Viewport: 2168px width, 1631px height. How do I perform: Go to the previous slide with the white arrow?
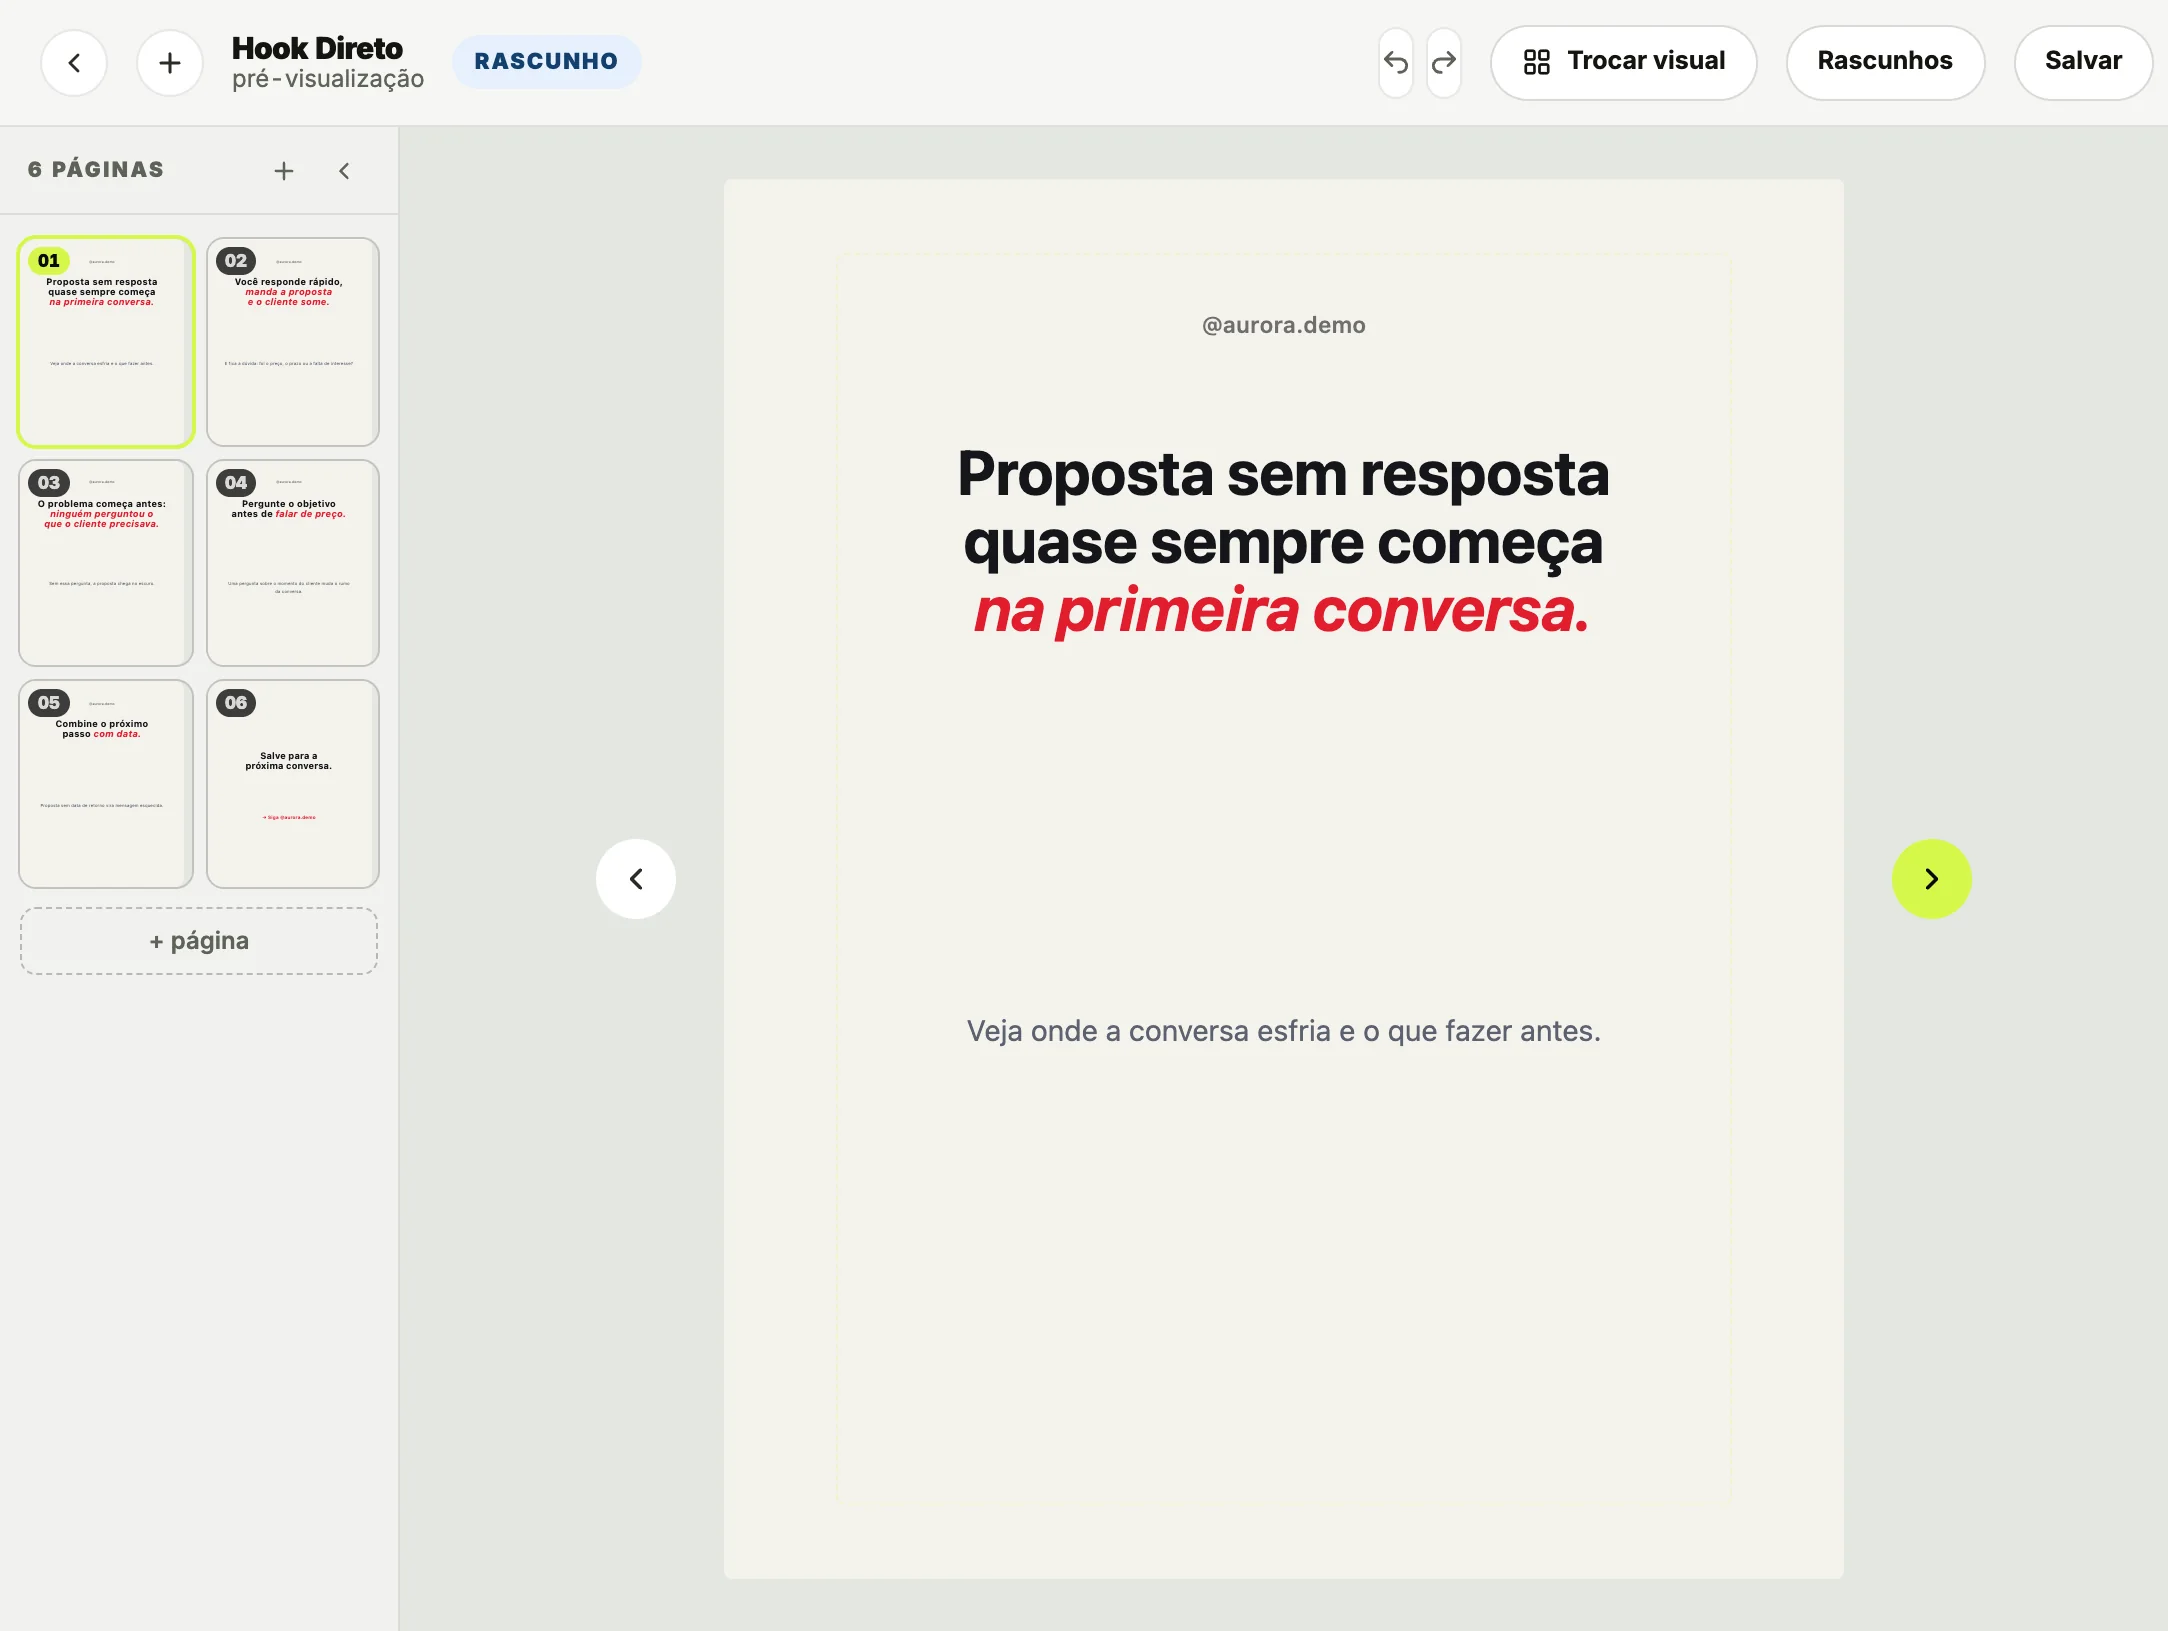(x=636, y=879)
